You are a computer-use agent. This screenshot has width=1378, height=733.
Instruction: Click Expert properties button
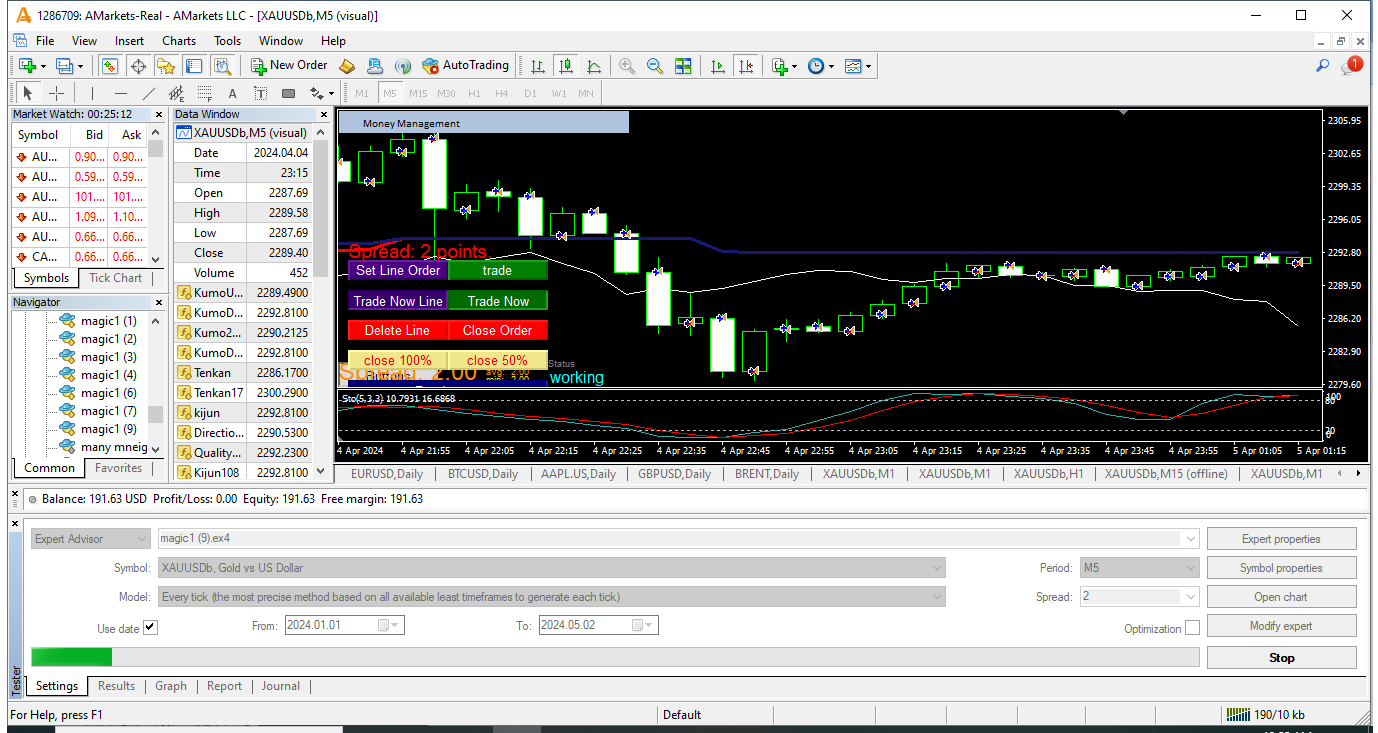tap(1281, 539)
